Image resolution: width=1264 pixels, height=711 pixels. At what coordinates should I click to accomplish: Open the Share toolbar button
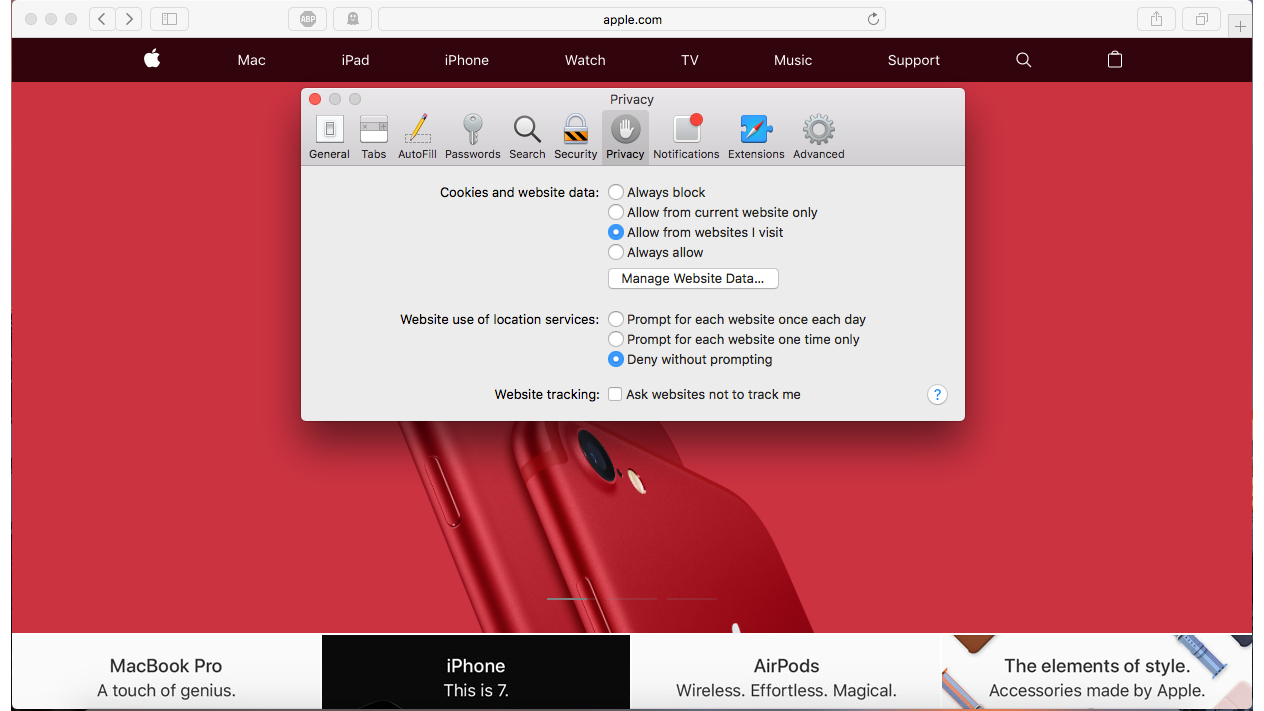(1156, 19)
